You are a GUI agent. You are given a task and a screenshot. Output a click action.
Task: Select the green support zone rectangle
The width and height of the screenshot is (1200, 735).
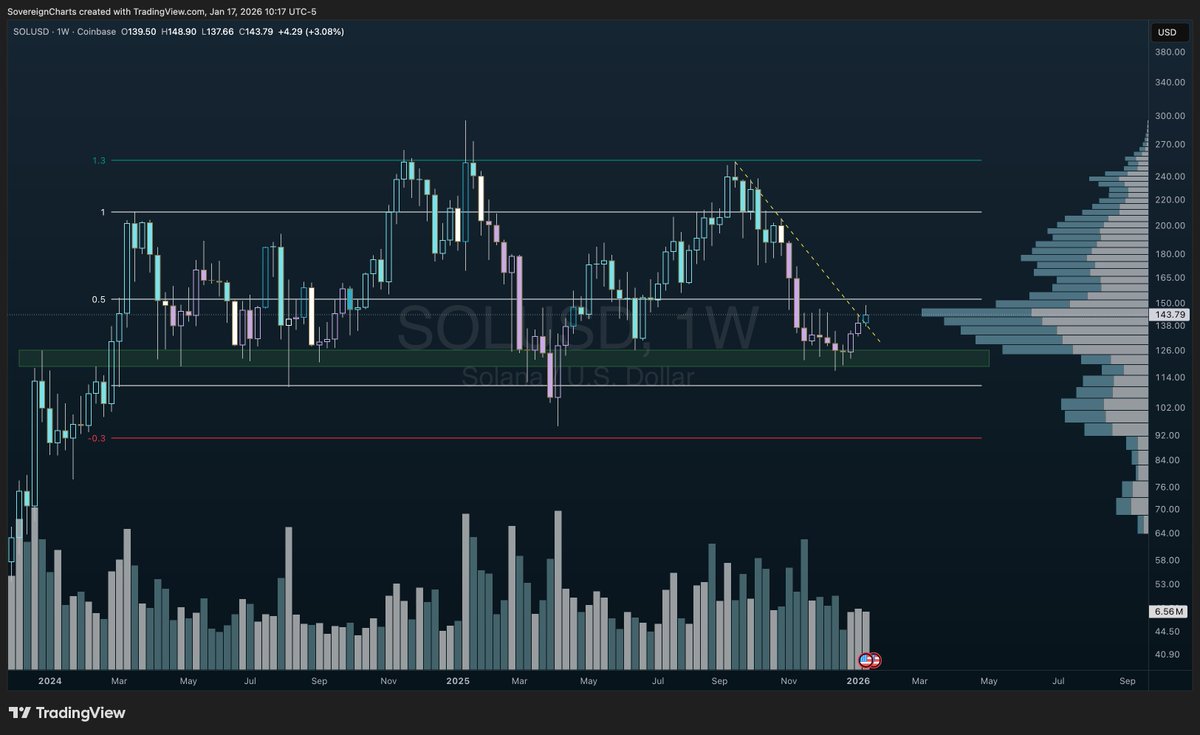tap(503, 358)
